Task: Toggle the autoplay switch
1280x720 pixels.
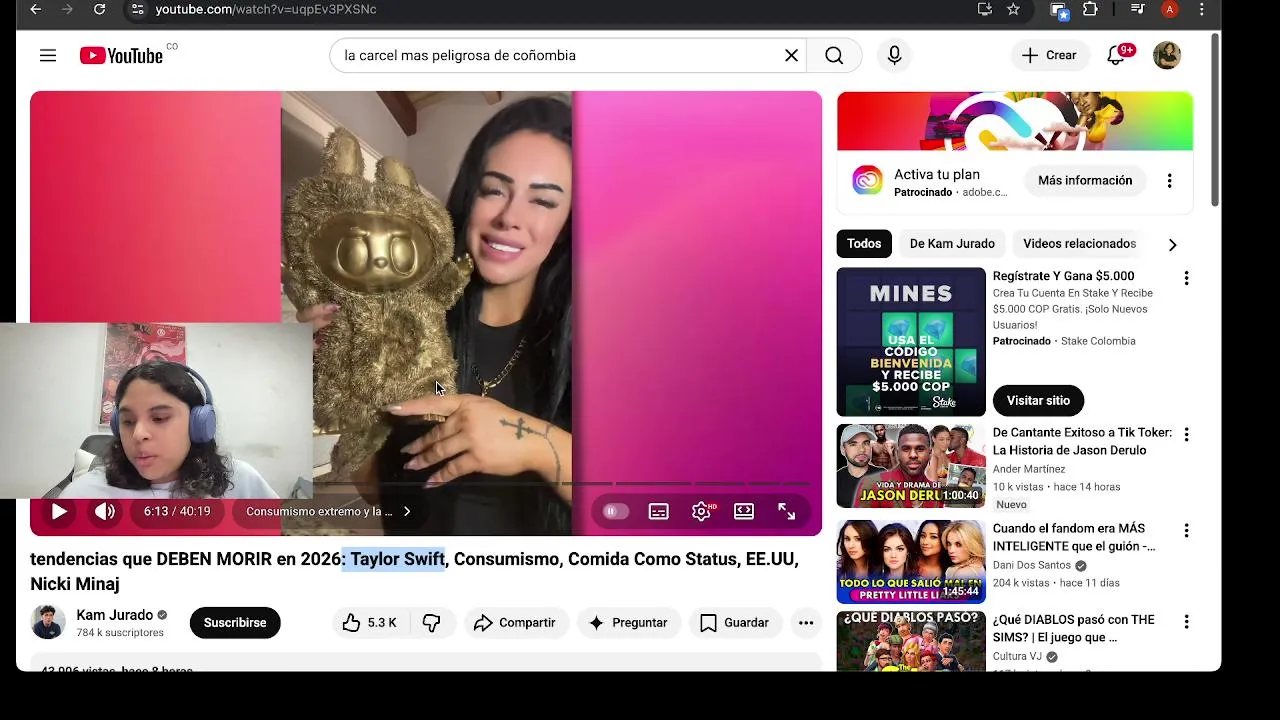Action: [614, 511]
